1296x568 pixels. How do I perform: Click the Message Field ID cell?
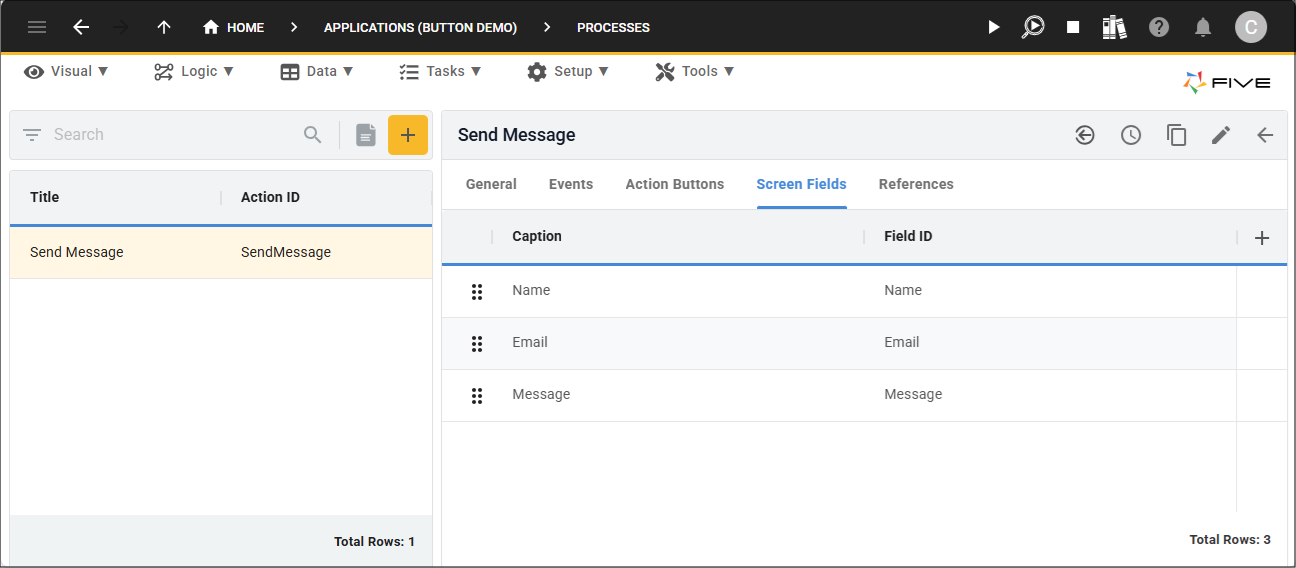913,394
